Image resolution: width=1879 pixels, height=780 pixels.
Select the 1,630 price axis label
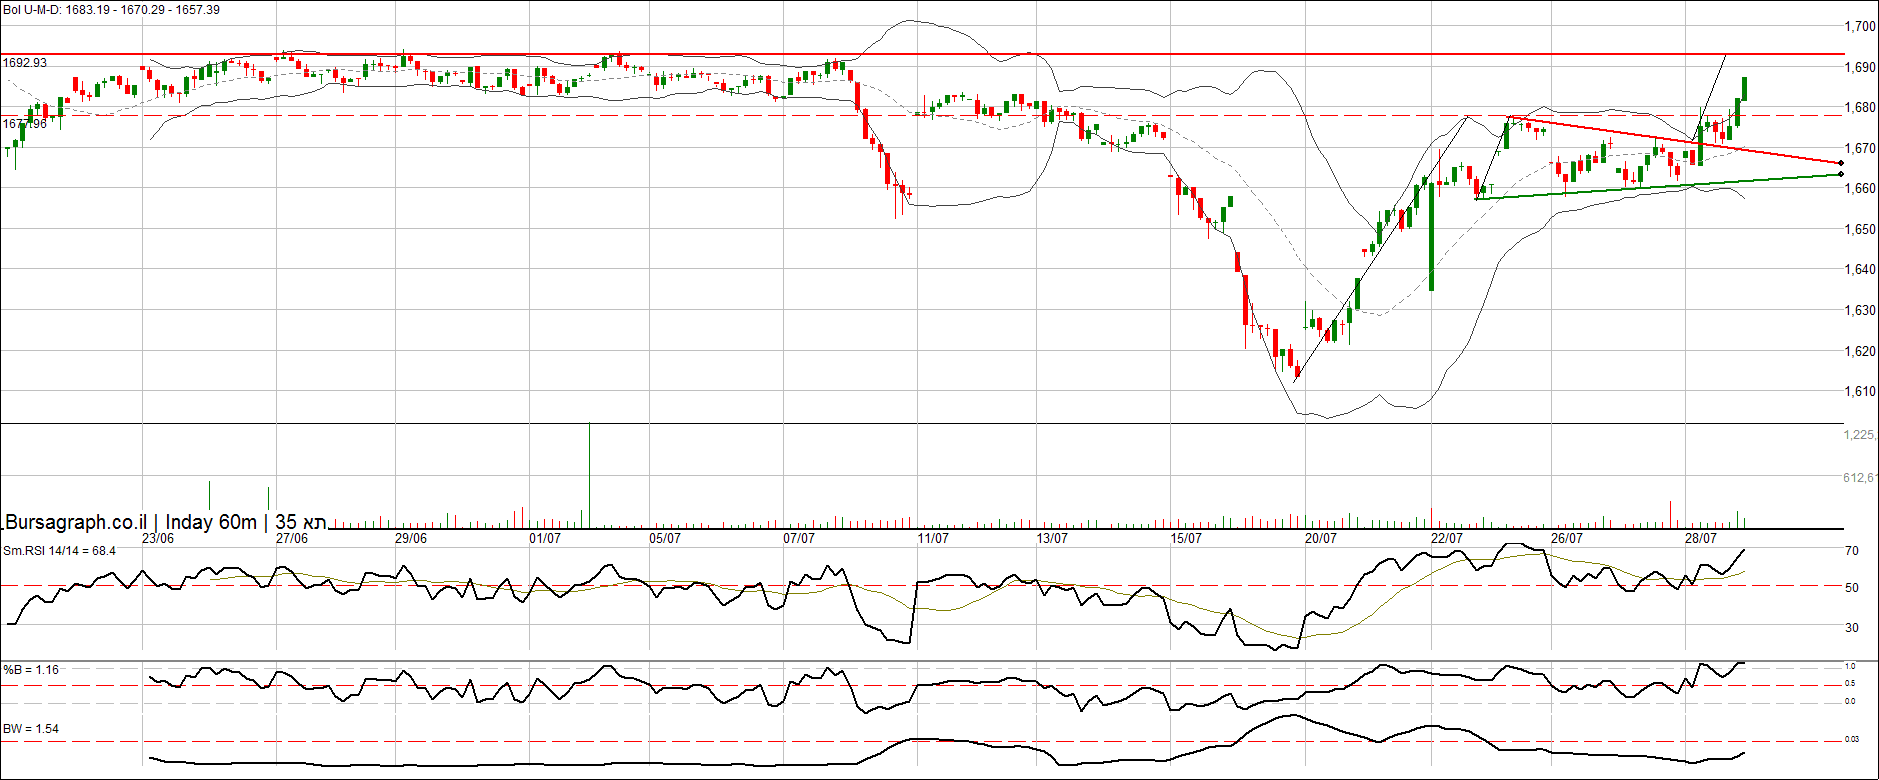coord(1859,311)
